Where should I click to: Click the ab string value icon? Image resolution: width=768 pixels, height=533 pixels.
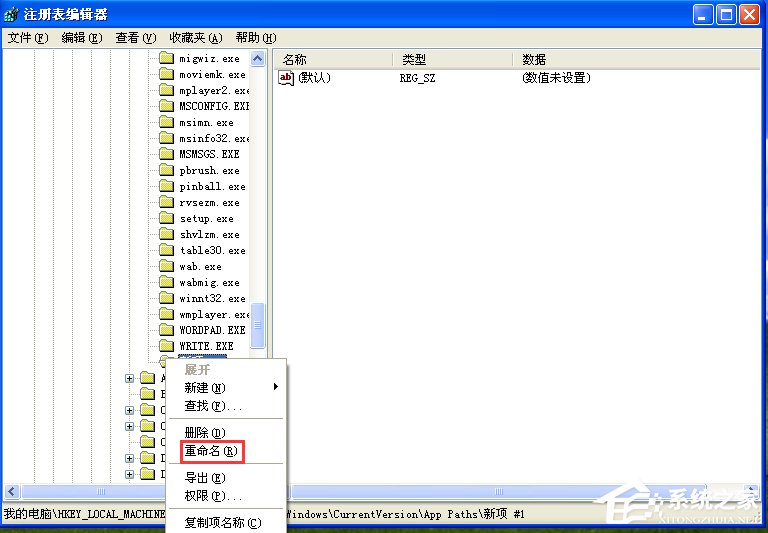pyautogui.click(x=286, y=77)
